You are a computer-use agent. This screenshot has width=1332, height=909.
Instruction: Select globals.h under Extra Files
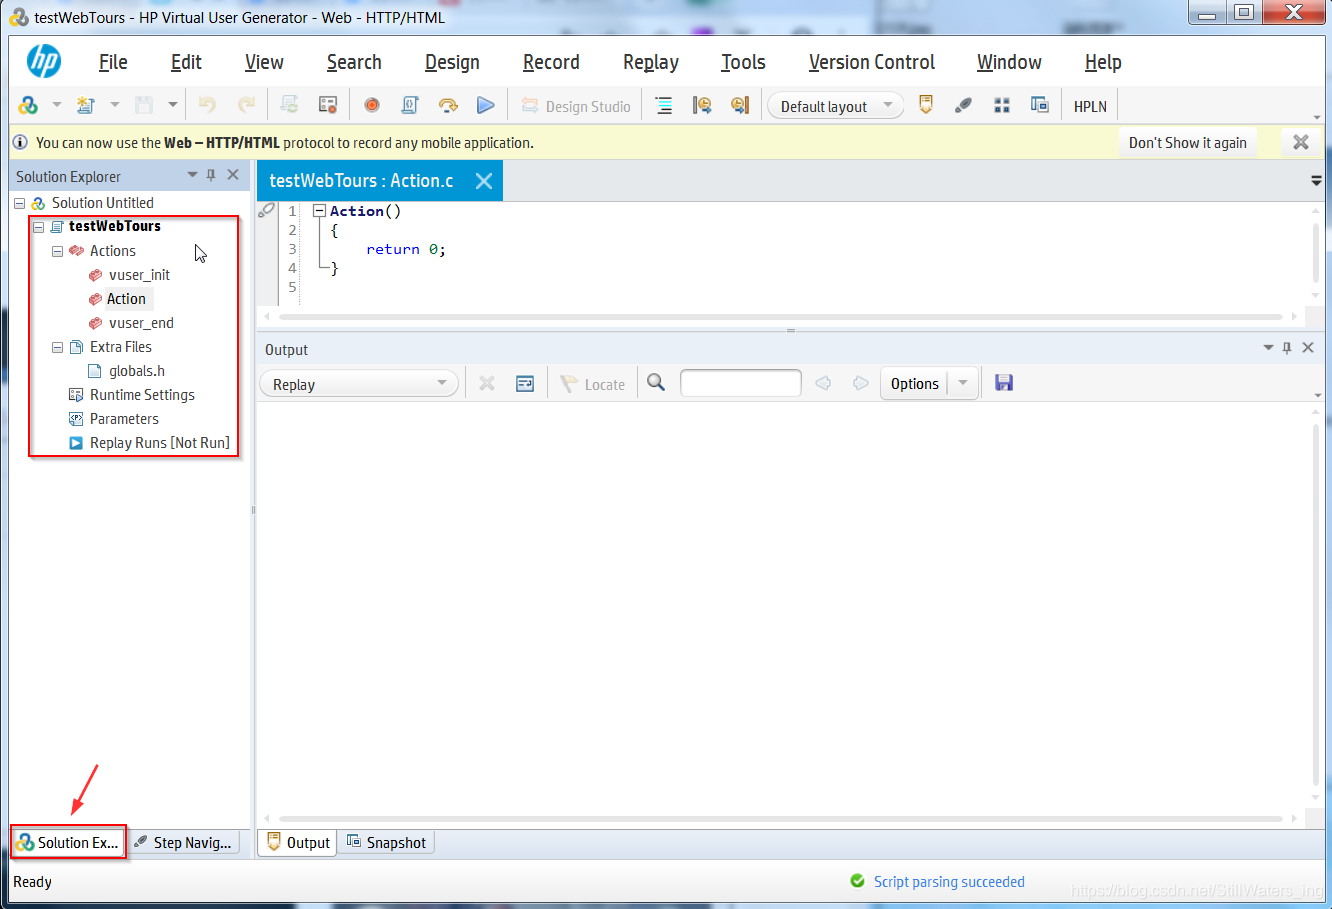[137, 371]
